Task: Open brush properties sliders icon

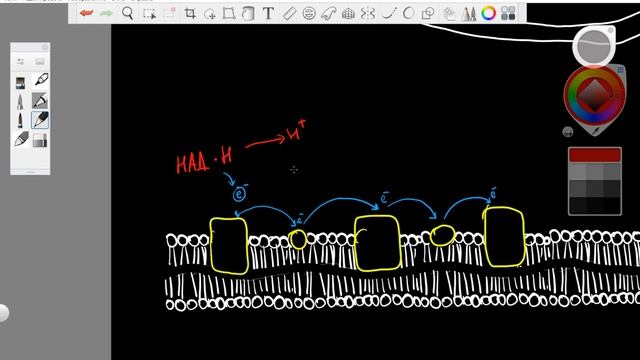Action: [20, 62]
